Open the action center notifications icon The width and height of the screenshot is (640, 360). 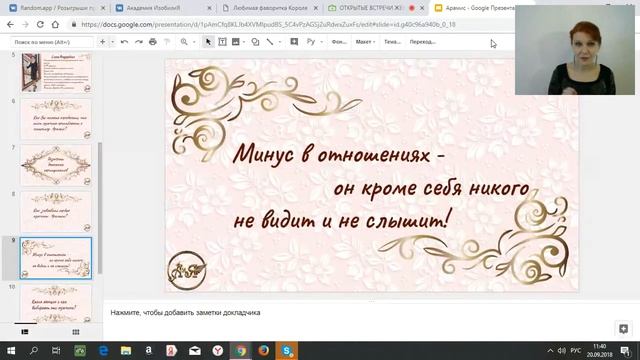coord(625,351)
